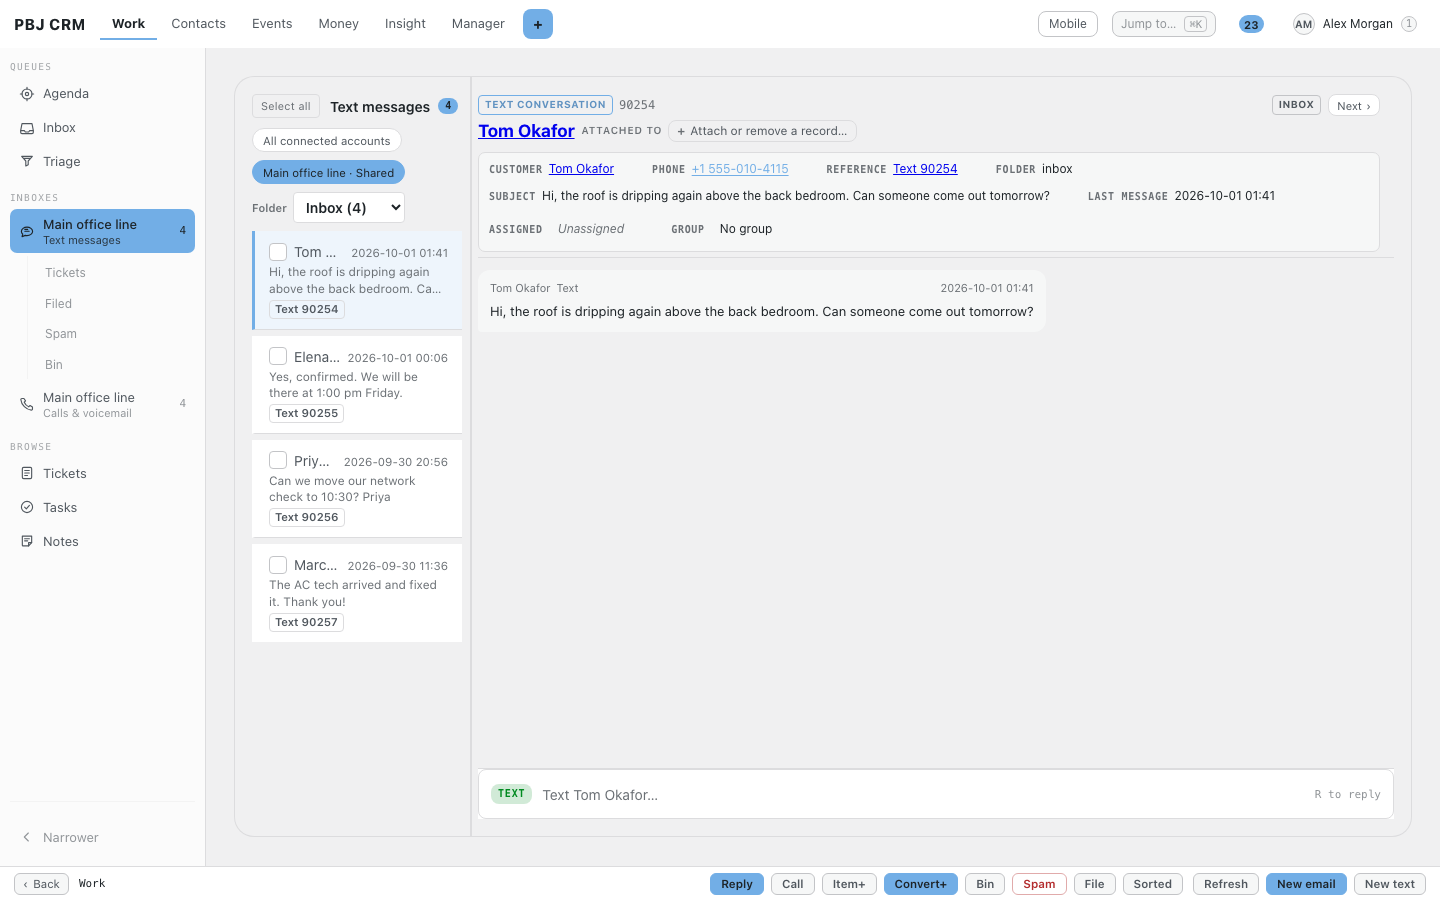Toggle the Main office line · Shared filter

pos(328,173)
